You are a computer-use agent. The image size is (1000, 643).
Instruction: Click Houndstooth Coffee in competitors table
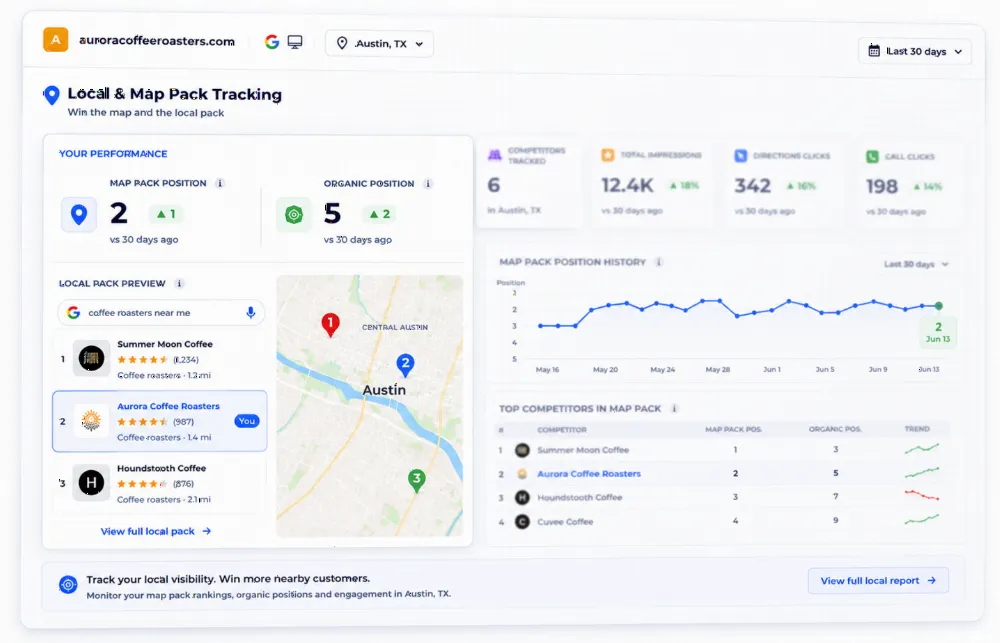point(580,497)
